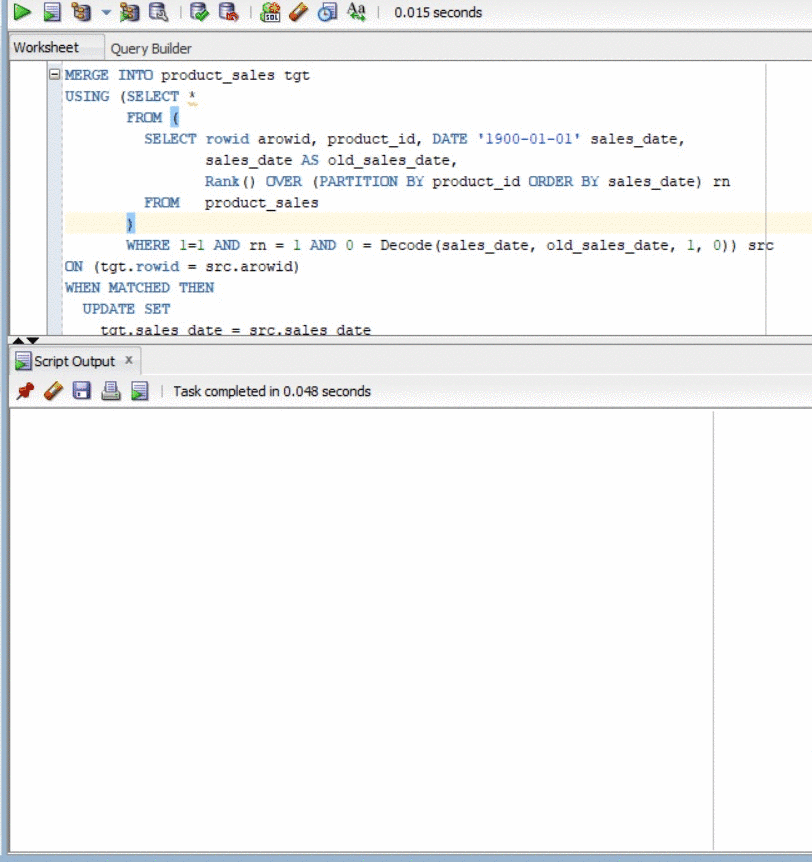812x862 pixels.
Task: Click the highlighted opening parenthesis after FROM
Action: [x=175, y=118]
